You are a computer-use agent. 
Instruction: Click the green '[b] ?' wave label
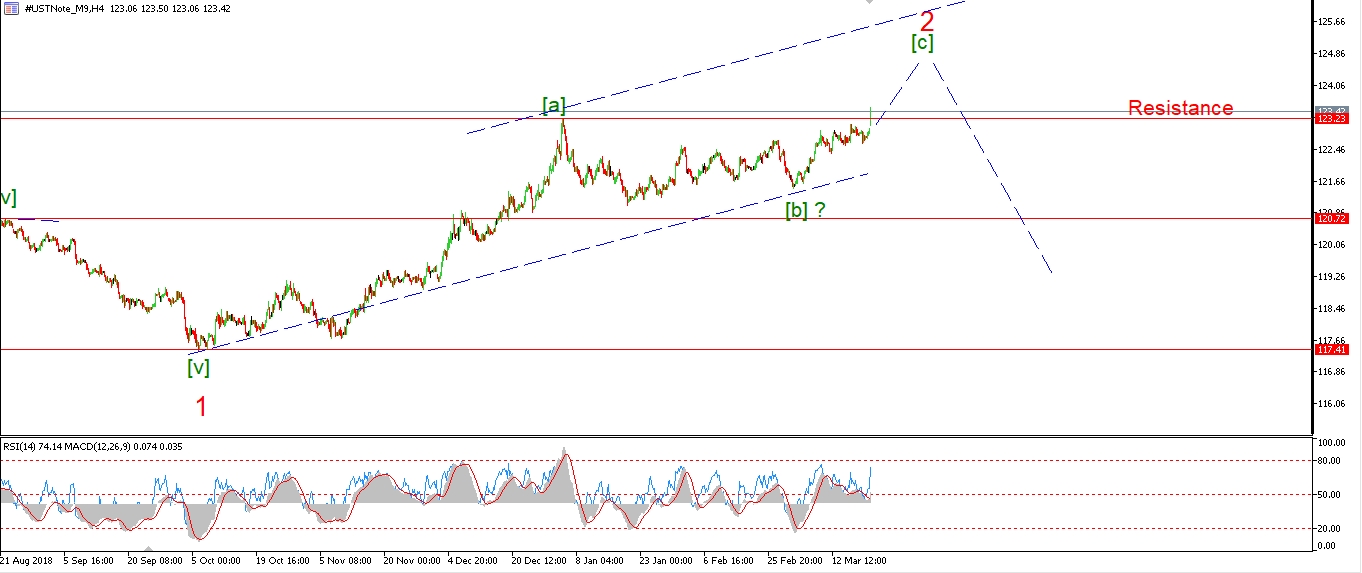coord(805,210)
